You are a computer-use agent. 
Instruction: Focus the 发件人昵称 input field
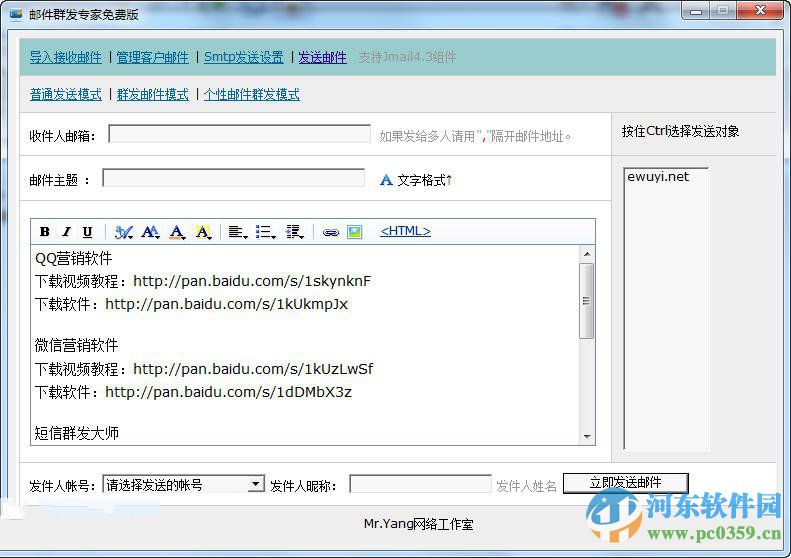click(x=420, y=483)
